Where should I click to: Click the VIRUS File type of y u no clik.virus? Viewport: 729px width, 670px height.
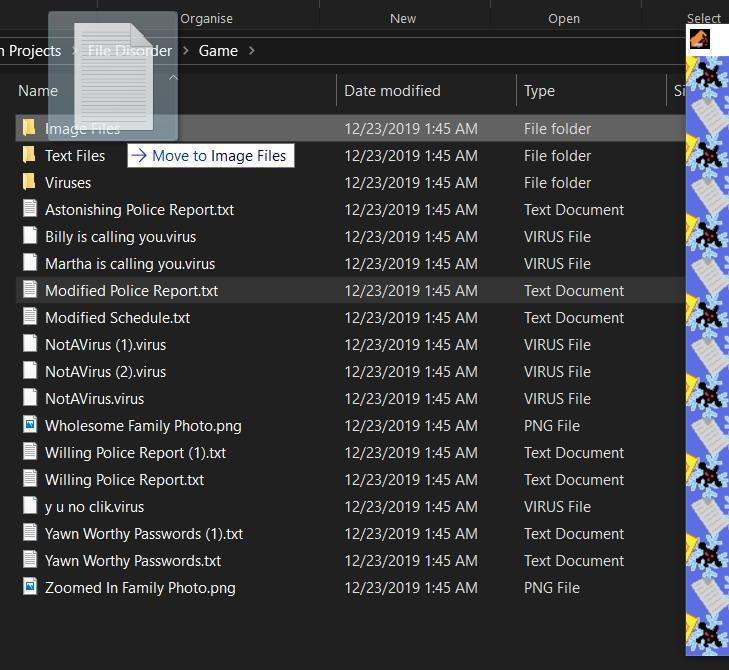[x=557, y=506]
